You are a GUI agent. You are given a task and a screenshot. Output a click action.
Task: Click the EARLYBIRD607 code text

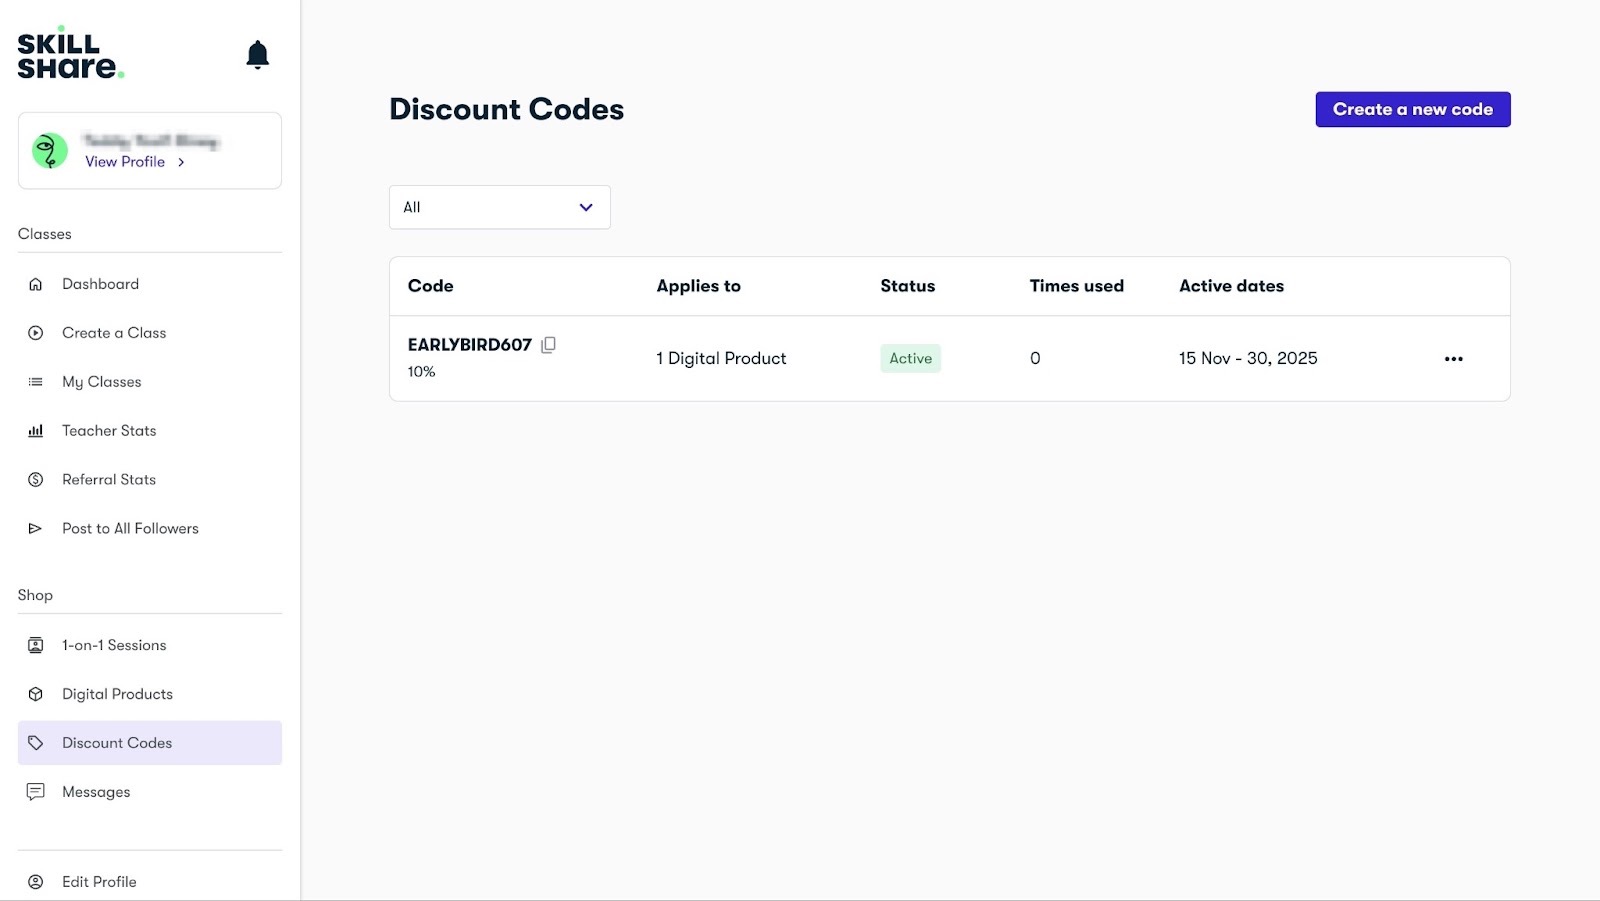pos(470,345)
